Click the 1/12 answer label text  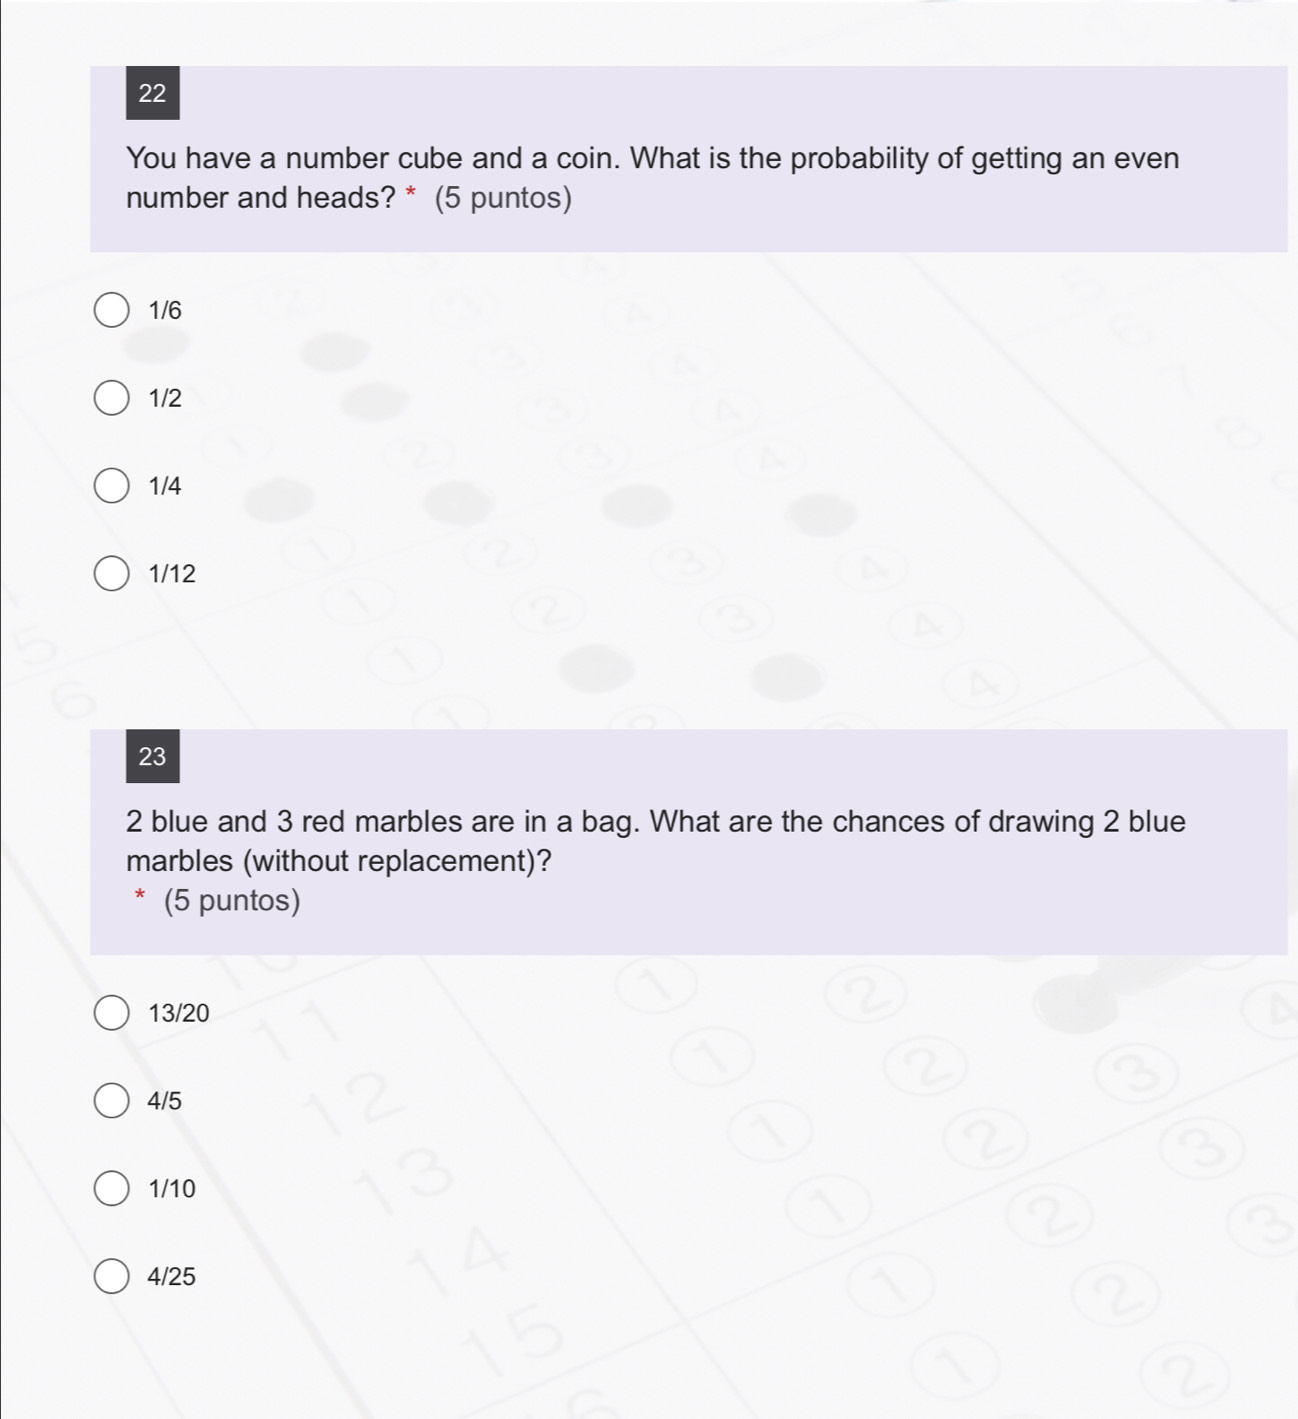click(172, 575)
